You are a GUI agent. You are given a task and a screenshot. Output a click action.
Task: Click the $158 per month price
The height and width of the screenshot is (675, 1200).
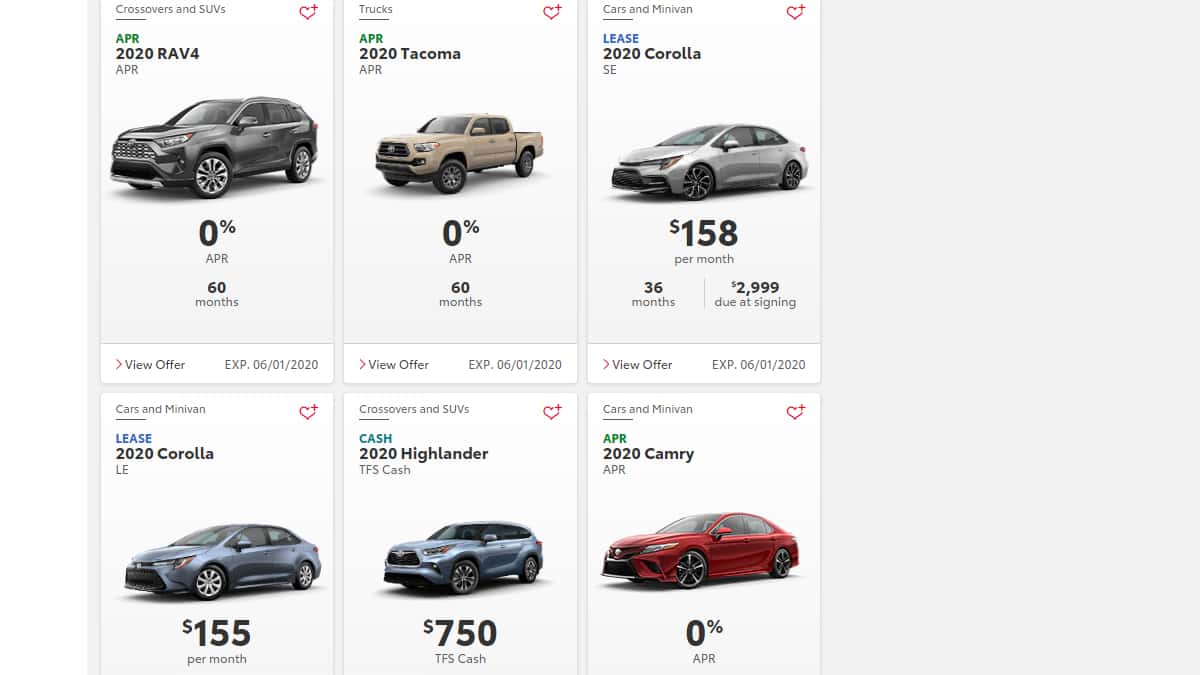(704, 234)
